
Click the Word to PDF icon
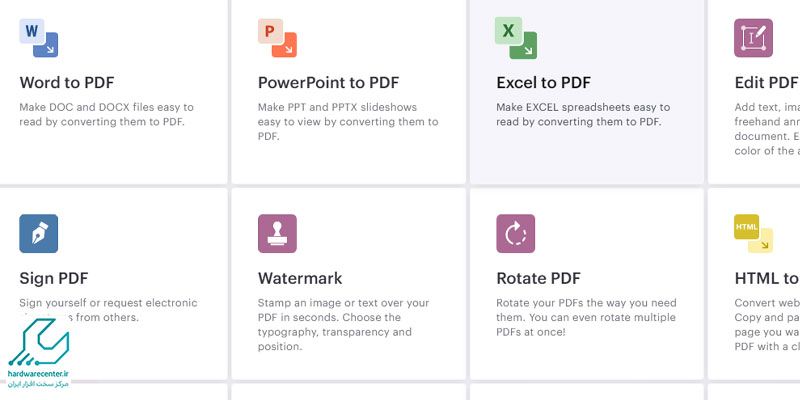tap(39, 38)
